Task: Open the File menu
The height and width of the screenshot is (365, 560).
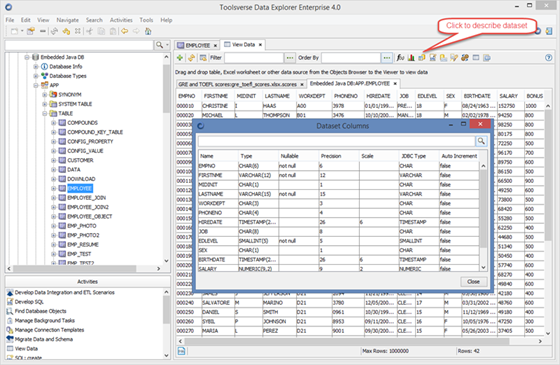Action: tap(10, 20)
